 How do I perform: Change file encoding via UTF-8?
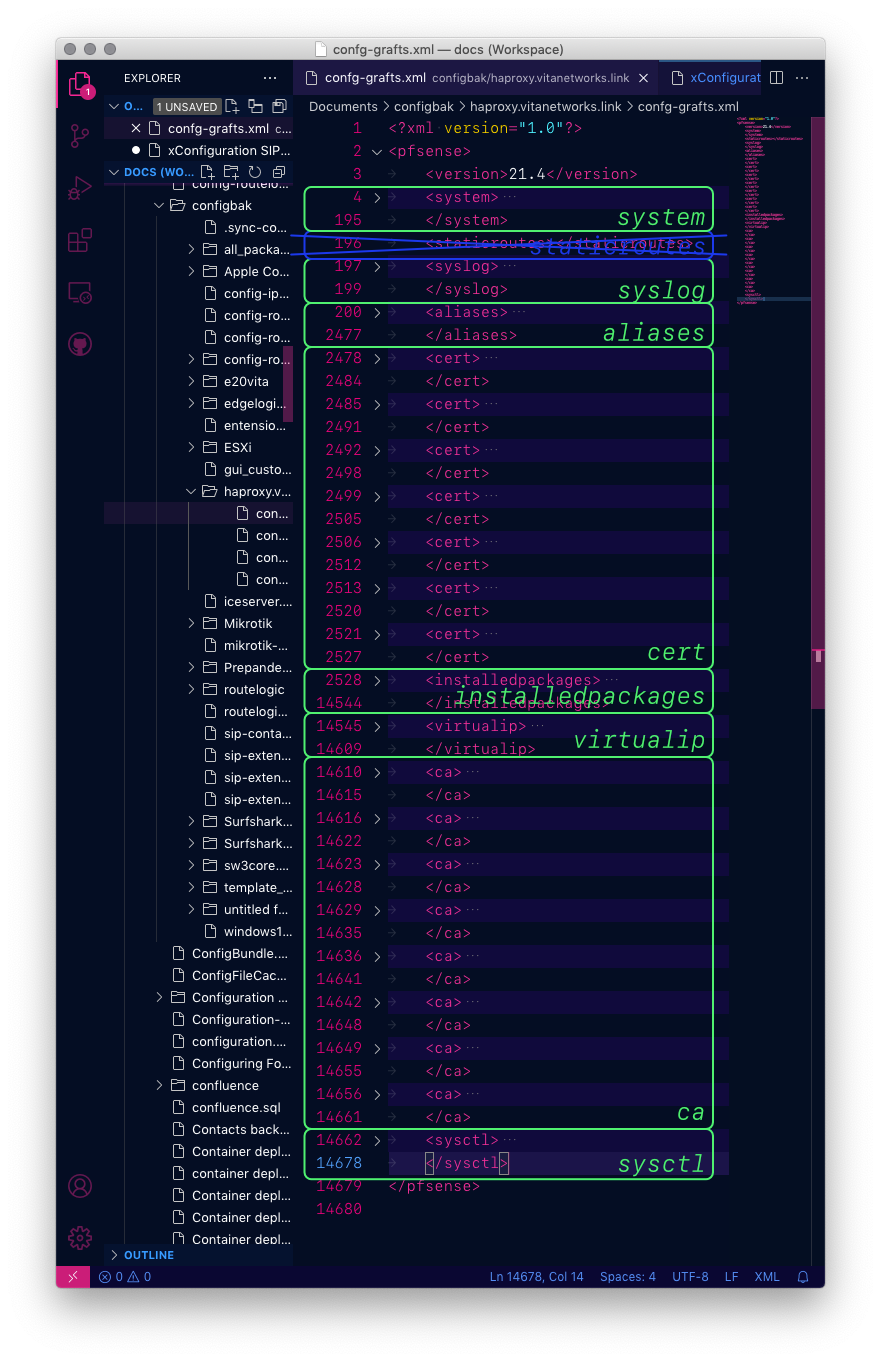tap(690, 1276)
